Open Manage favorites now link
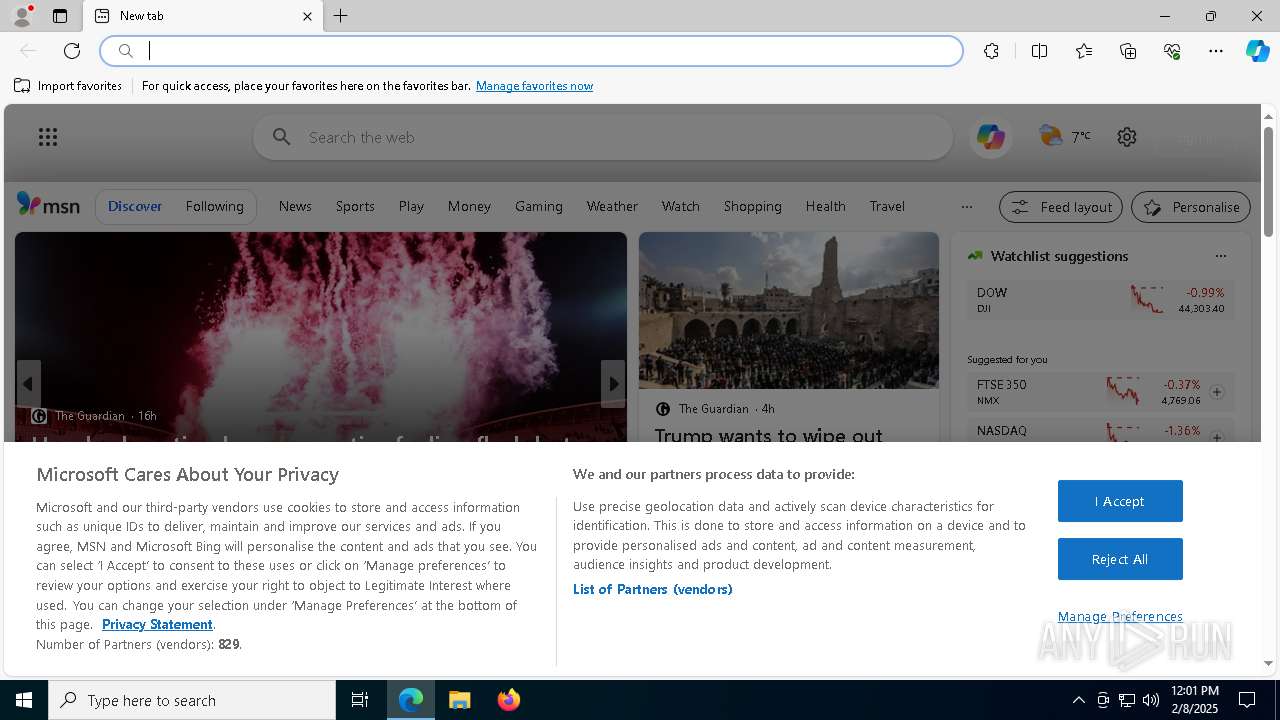 point(534,86)
